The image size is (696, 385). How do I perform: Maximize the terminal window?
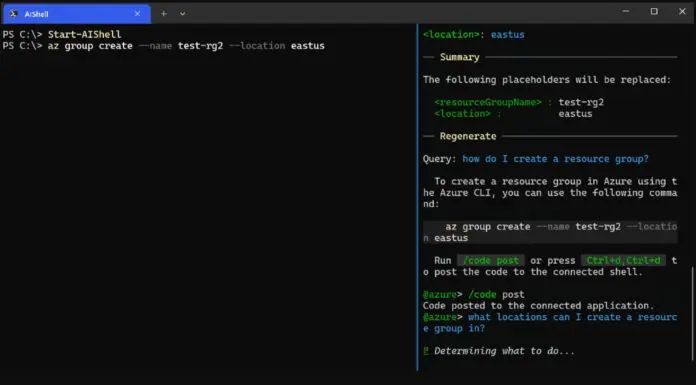pos(654,12)
